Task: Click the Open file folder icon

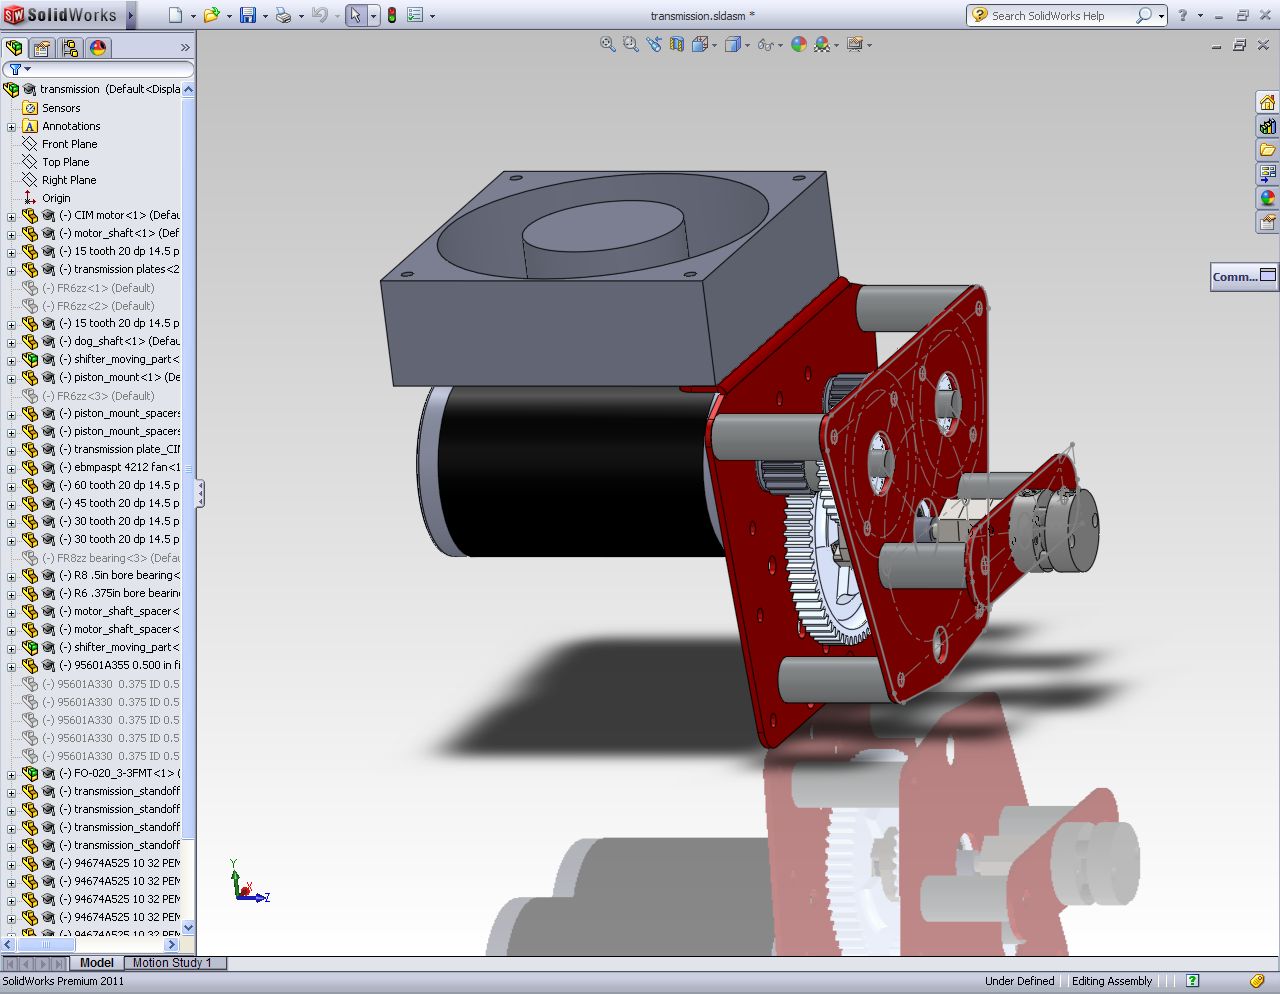Action: pyautogui.click(x=211, y=15)
